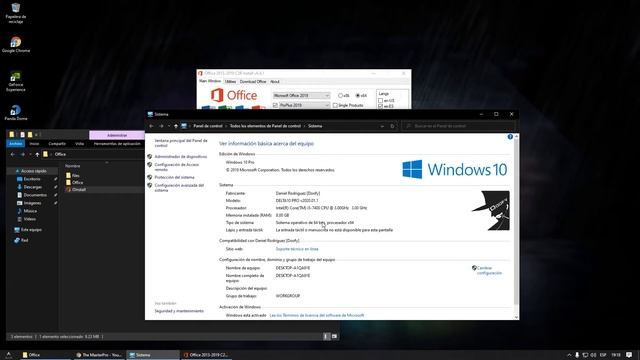Open recent locations dropdown in Sistema window
Screen dimensions: 640x360
tap(169, 126)
